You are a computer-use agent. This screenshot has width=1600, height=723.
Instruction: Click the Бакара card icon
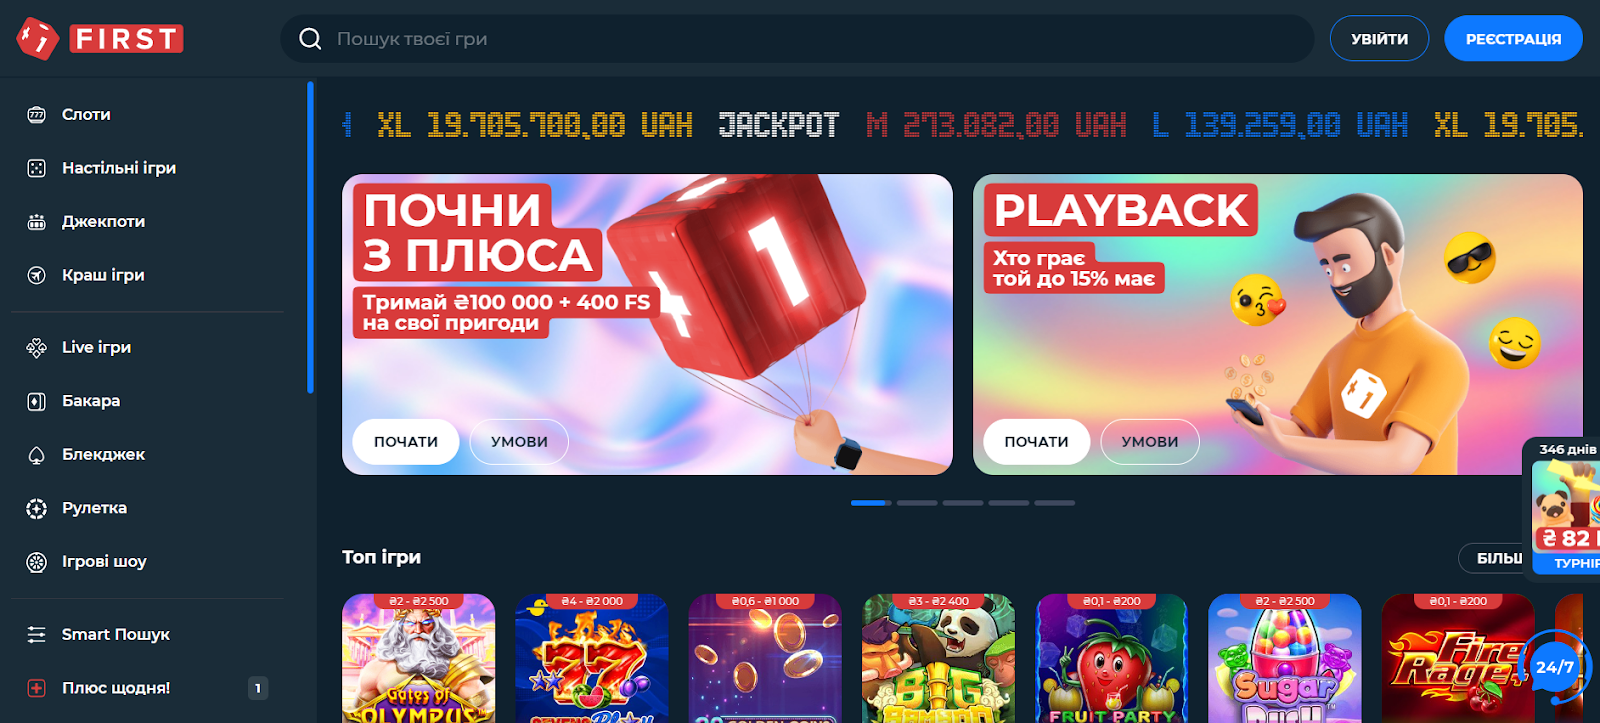pos(37,401)
